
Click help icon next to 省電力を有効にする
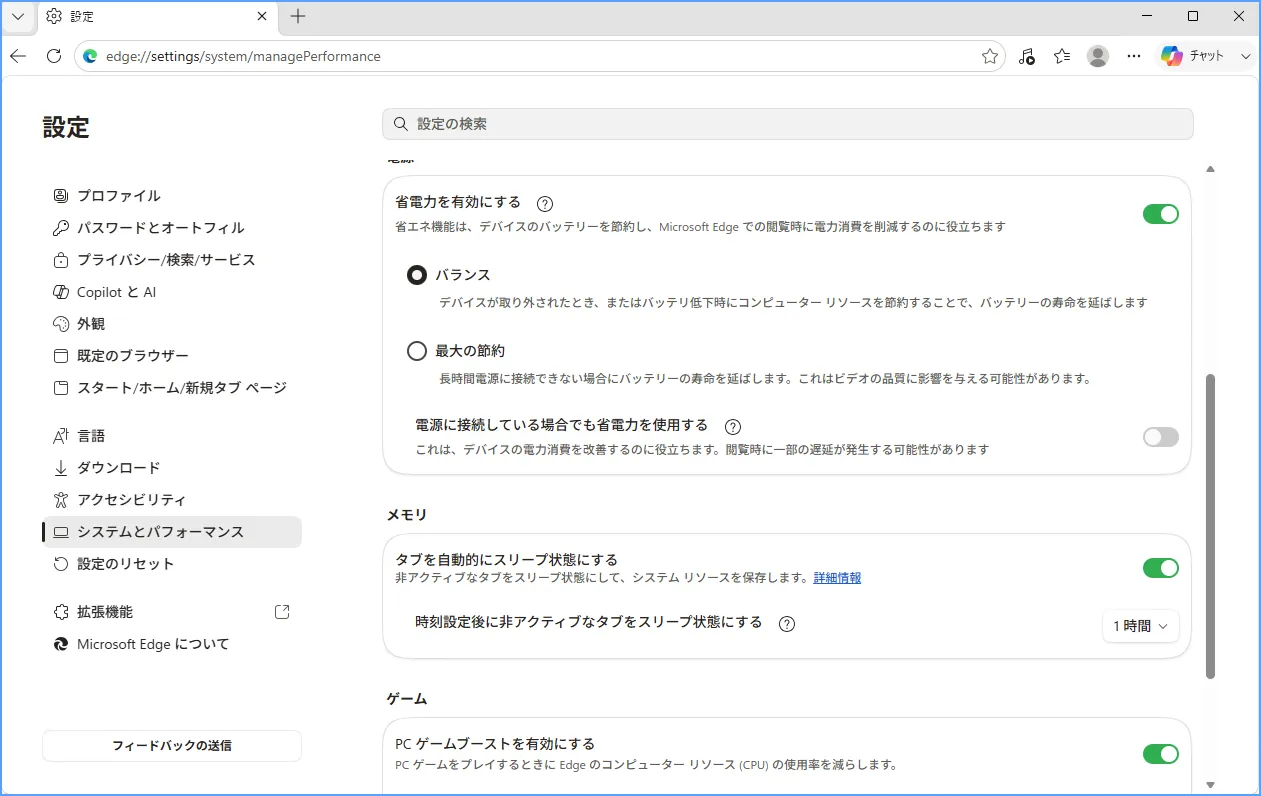coord(545,203)
